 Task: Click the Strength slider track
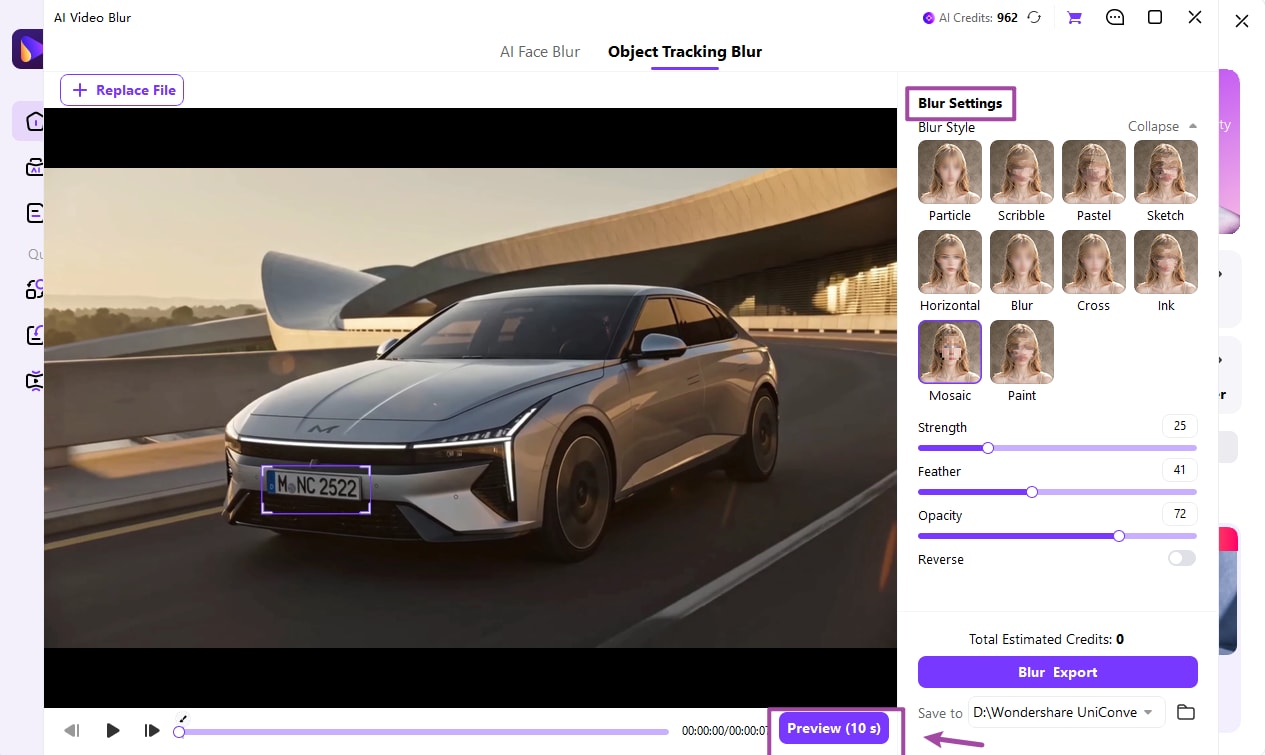coord(1057,448)
